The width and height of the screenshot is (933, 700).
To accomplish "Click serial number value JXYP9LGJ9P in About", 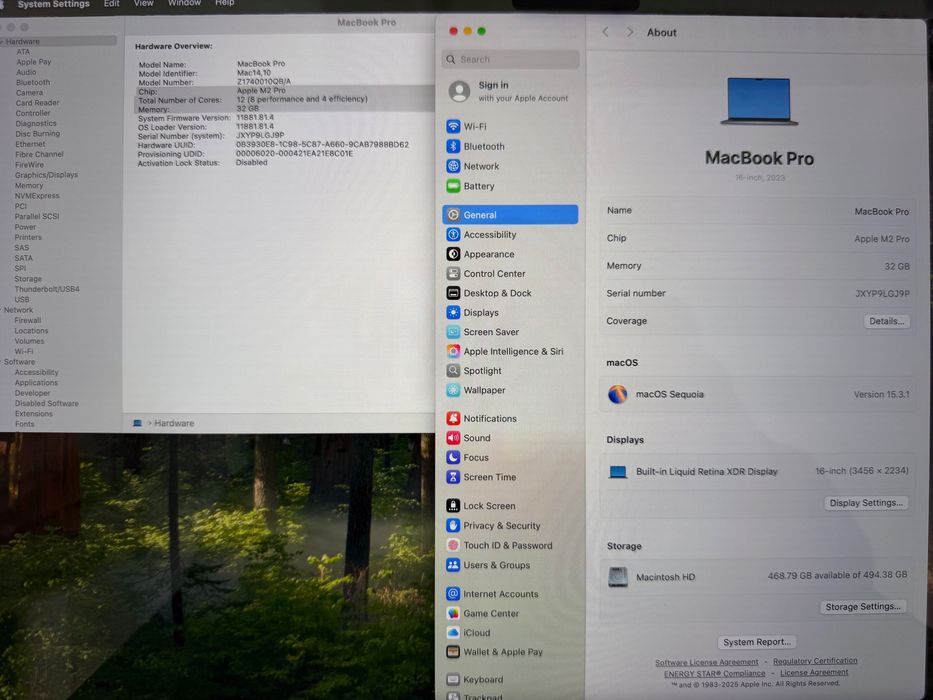I will point(882,293).
